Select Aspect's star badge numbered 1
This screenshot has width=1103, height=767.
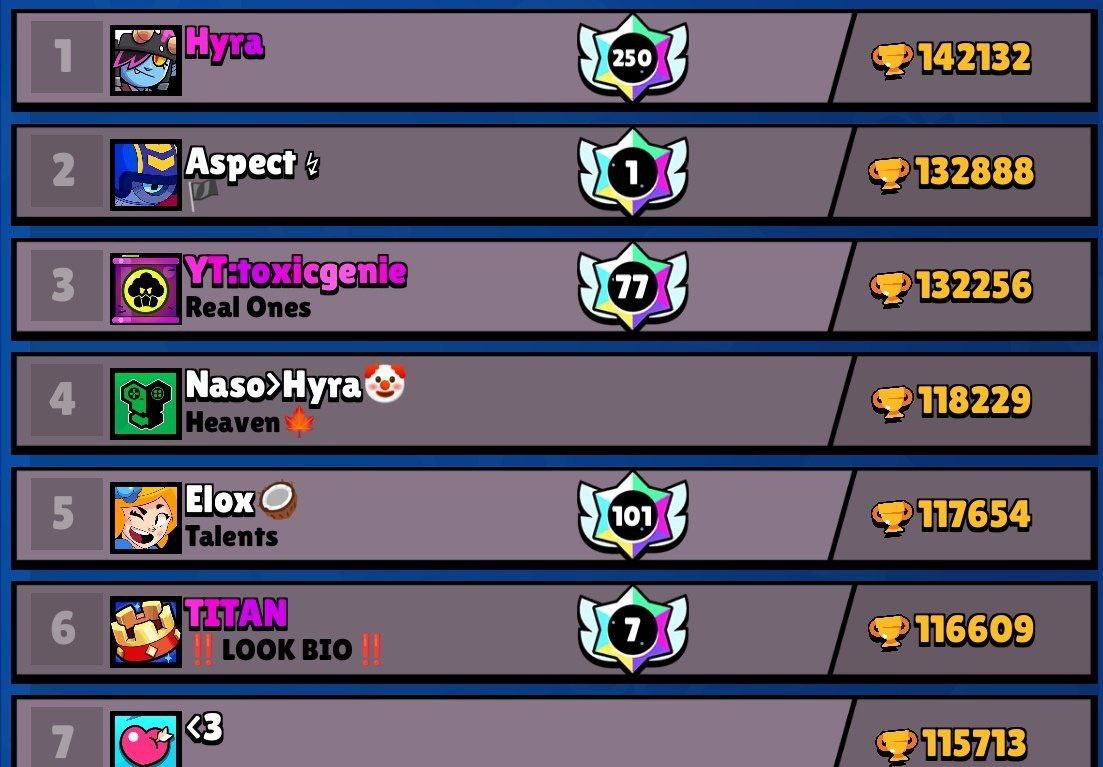click(x=632, y=172)
